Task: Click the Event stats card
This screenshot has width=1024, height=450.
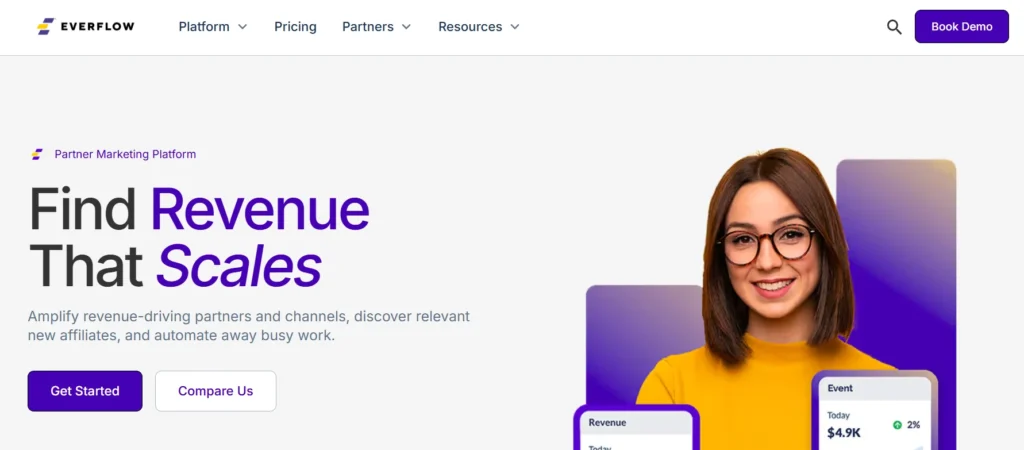Action: click(x=874, y=411)
